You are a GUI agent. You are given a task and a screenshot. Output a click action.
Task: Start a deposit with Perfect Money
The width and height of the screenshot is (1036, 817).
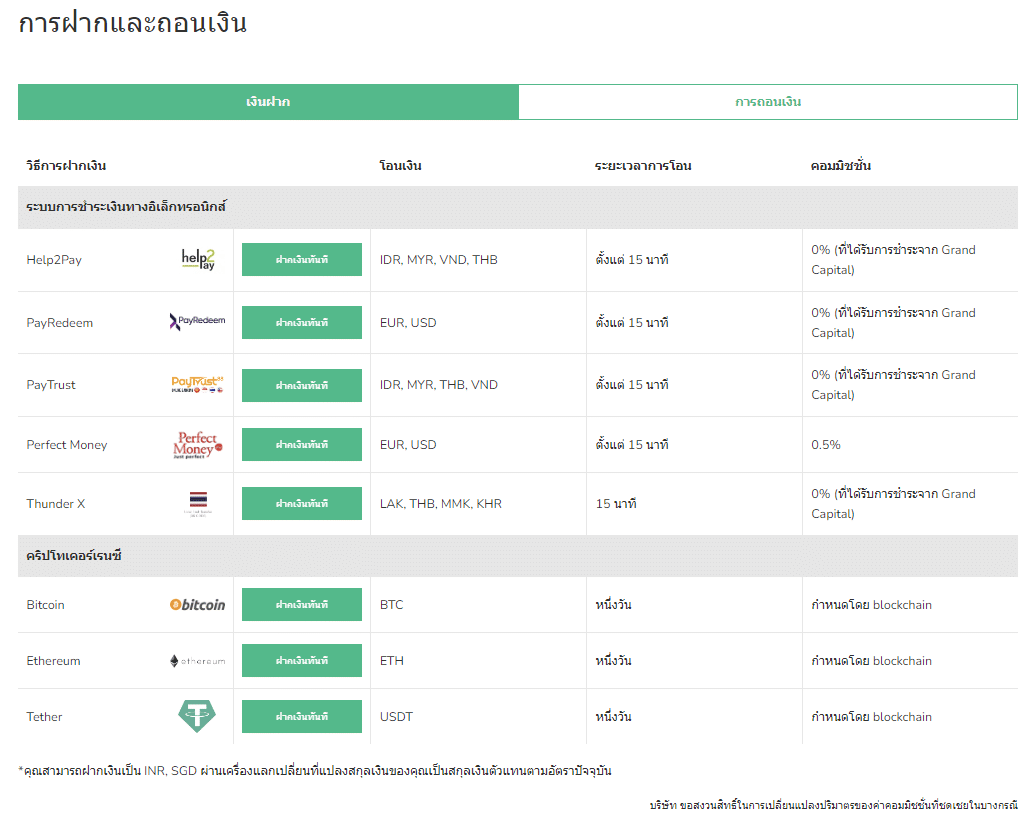(x=302, y=445)
